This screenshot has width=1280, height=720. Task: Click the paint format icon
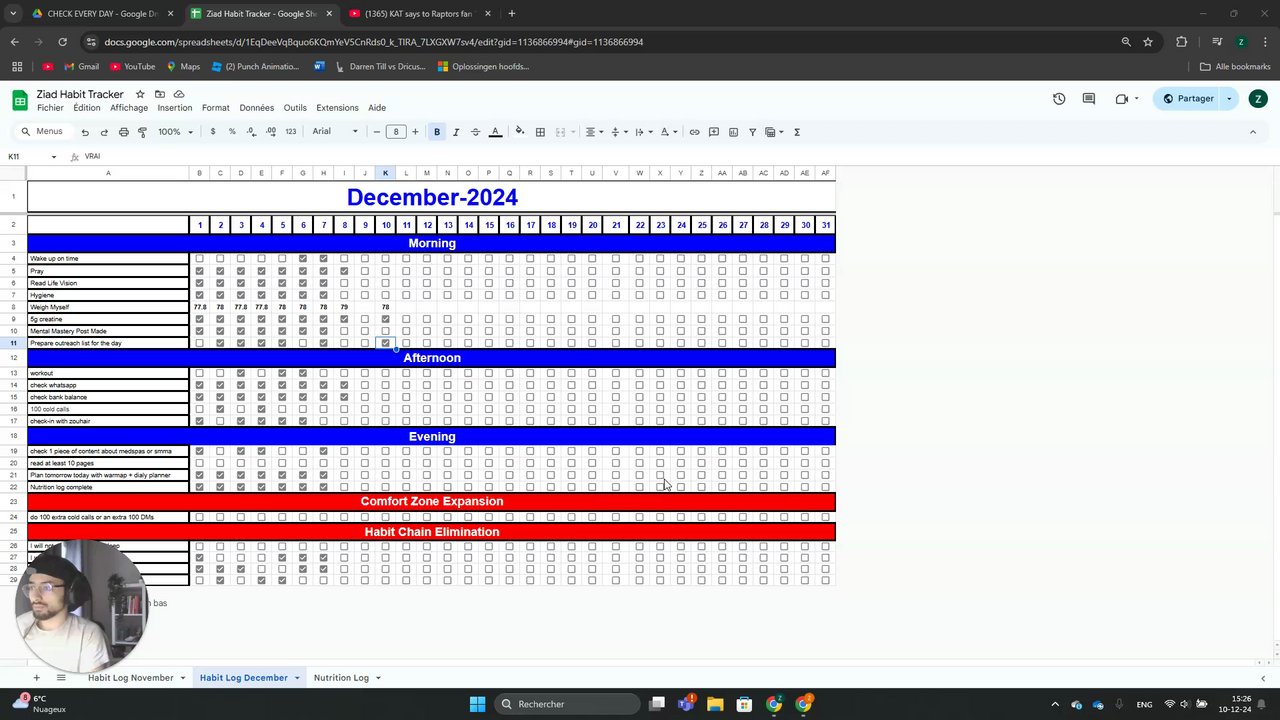(143, 132)
